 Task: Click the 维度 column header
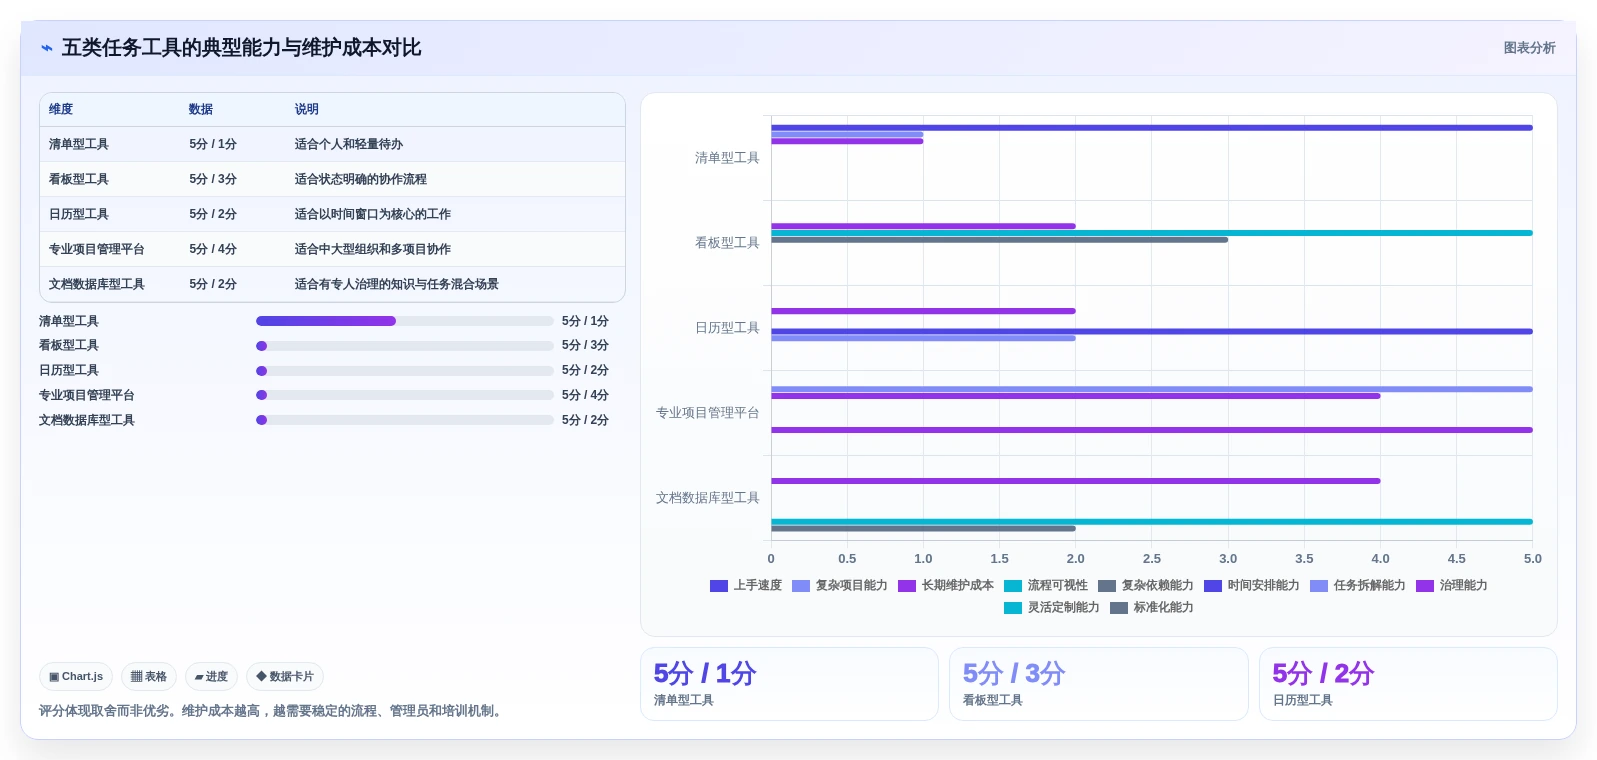click(61, 109)
